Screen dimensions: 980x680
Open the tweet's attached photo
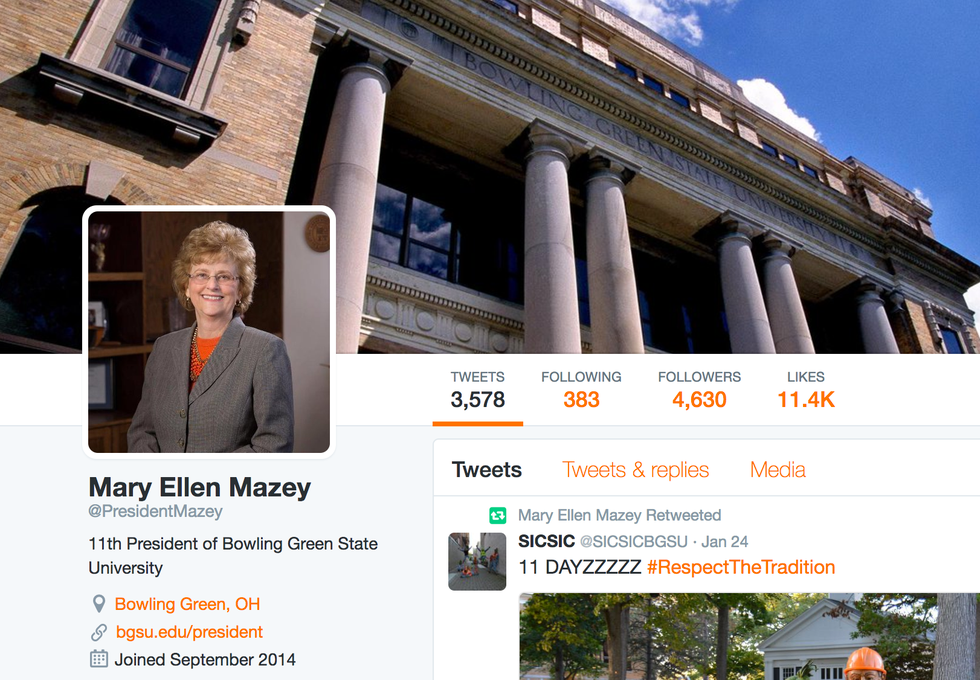(749, 636)
